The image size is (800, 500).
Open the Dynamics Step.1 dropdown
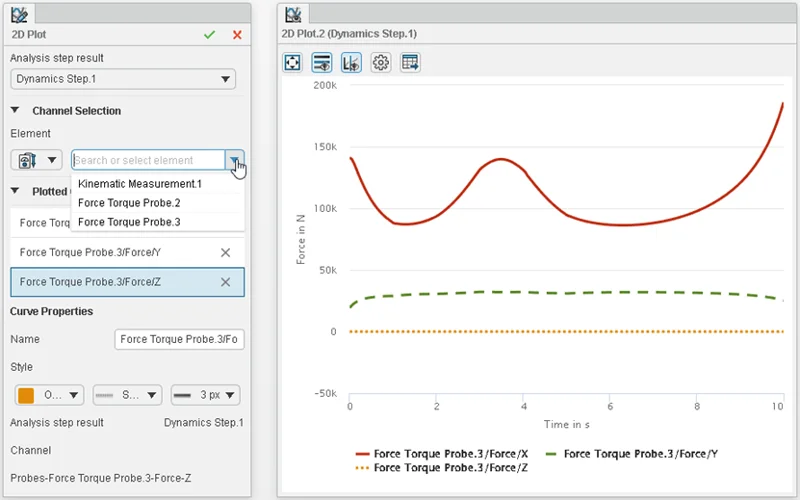click(x=123, y=79)
